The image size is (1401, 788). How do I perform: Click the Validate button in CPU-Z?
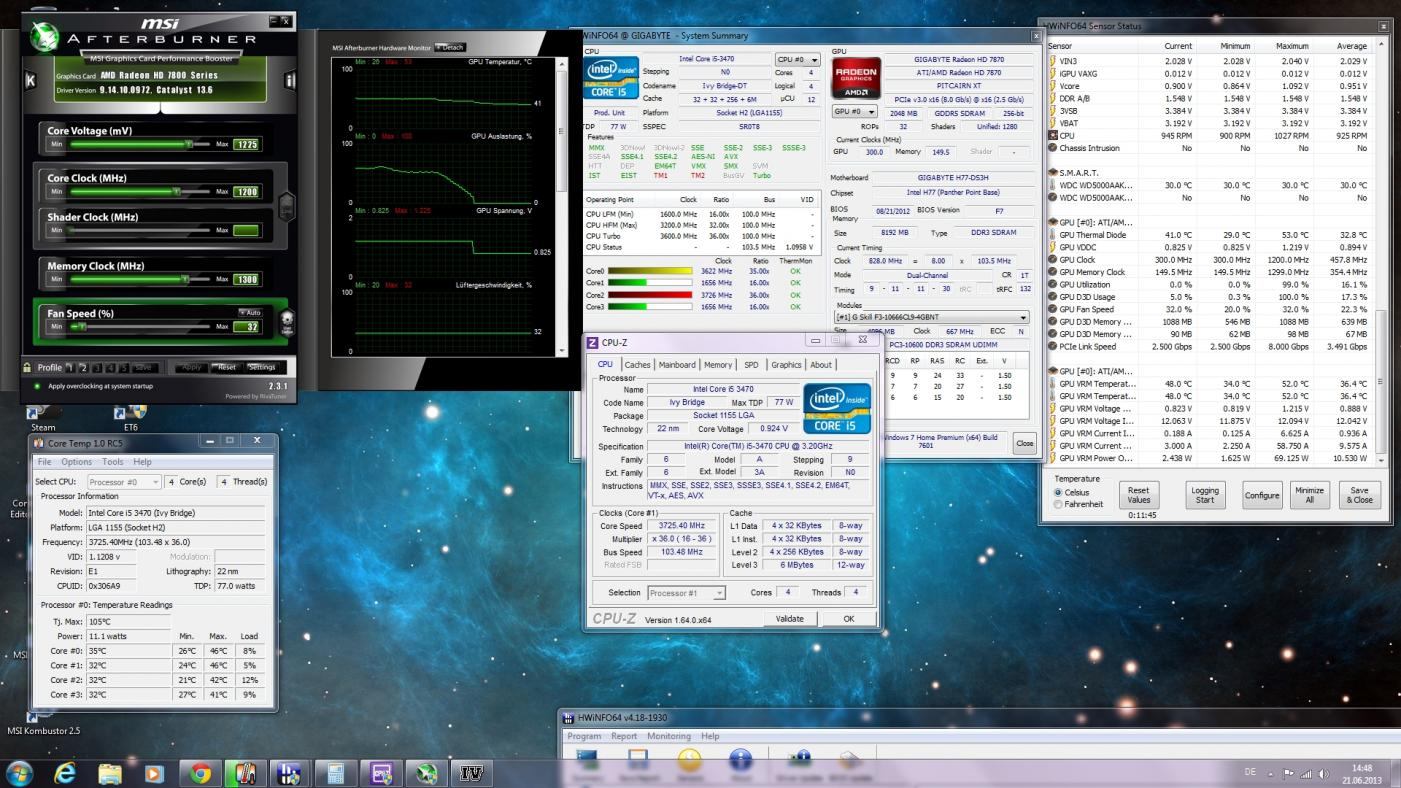pos(789,619)
